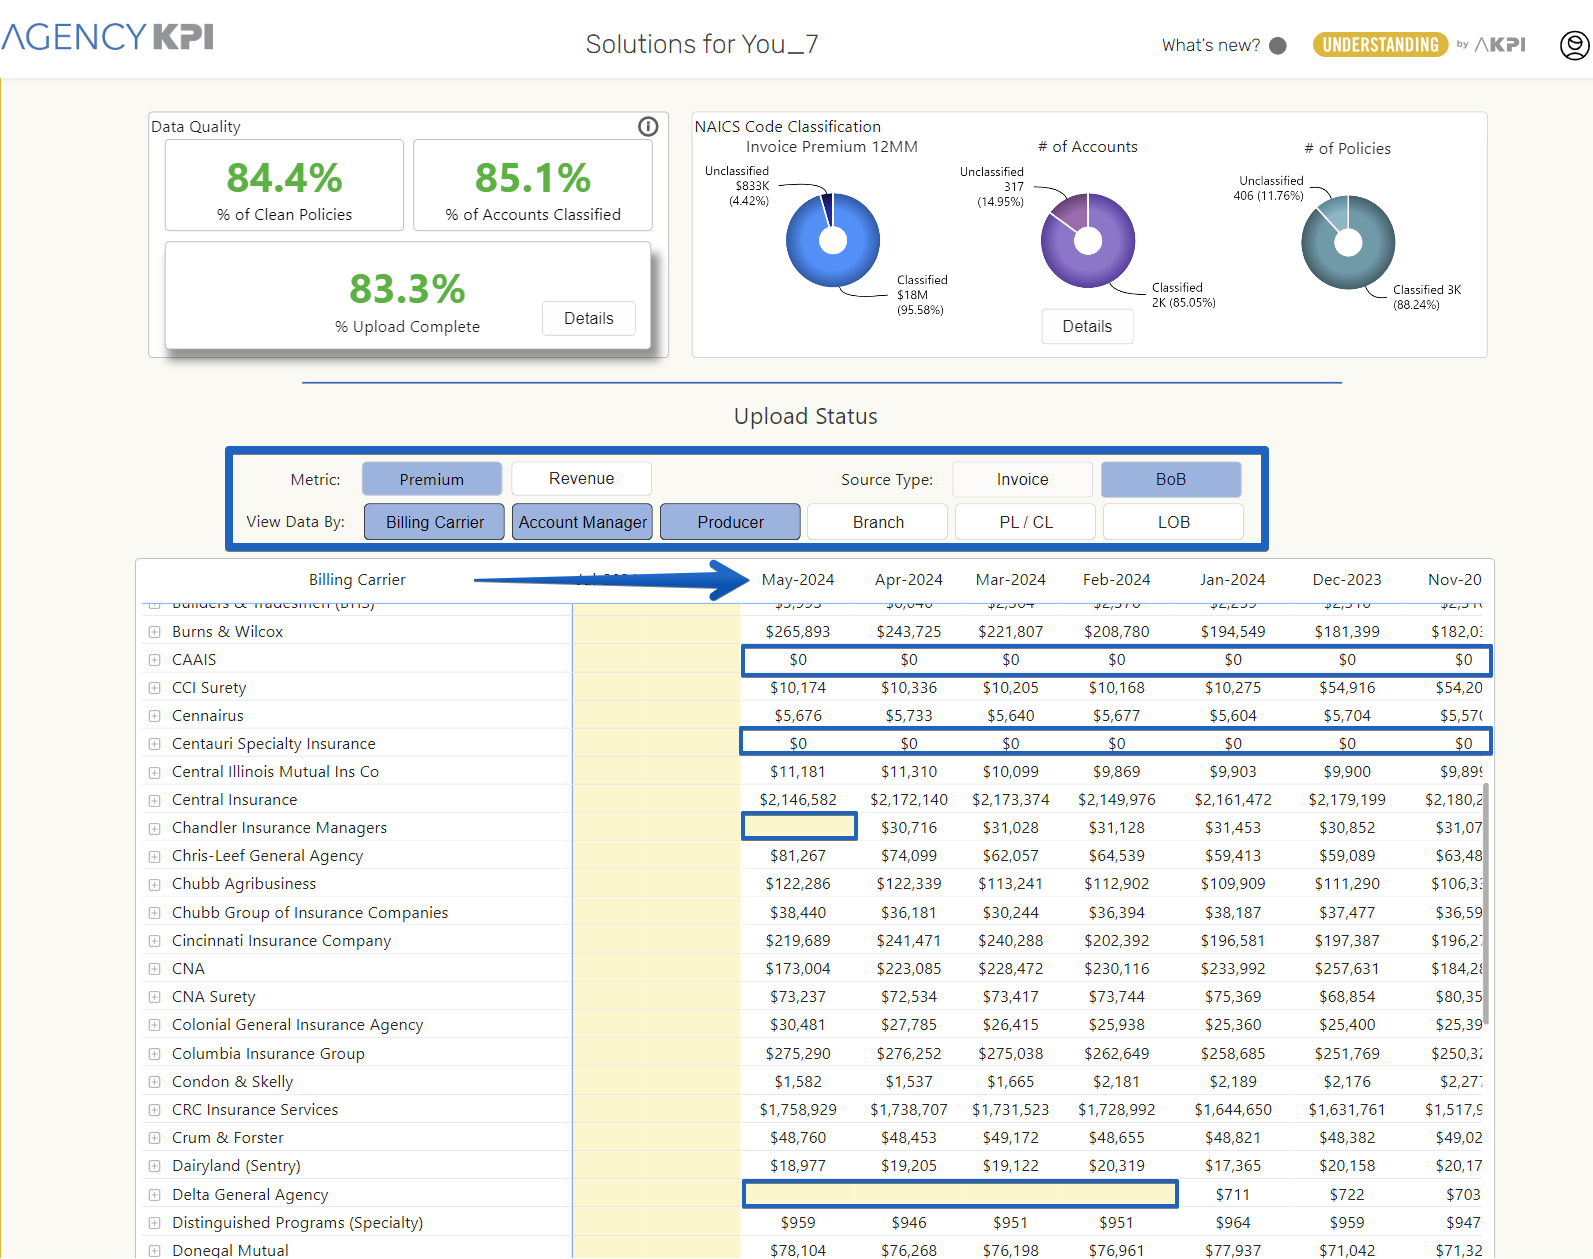Open the user profile icon

coord(1574,45)
